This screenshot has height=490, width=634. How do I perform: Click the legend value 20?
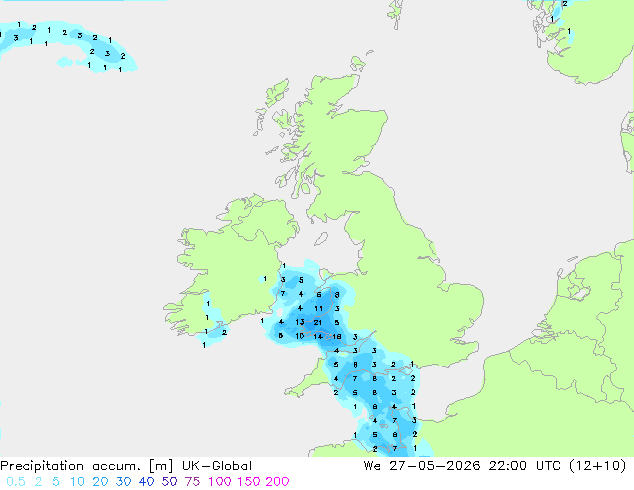[x=100, y=482]
